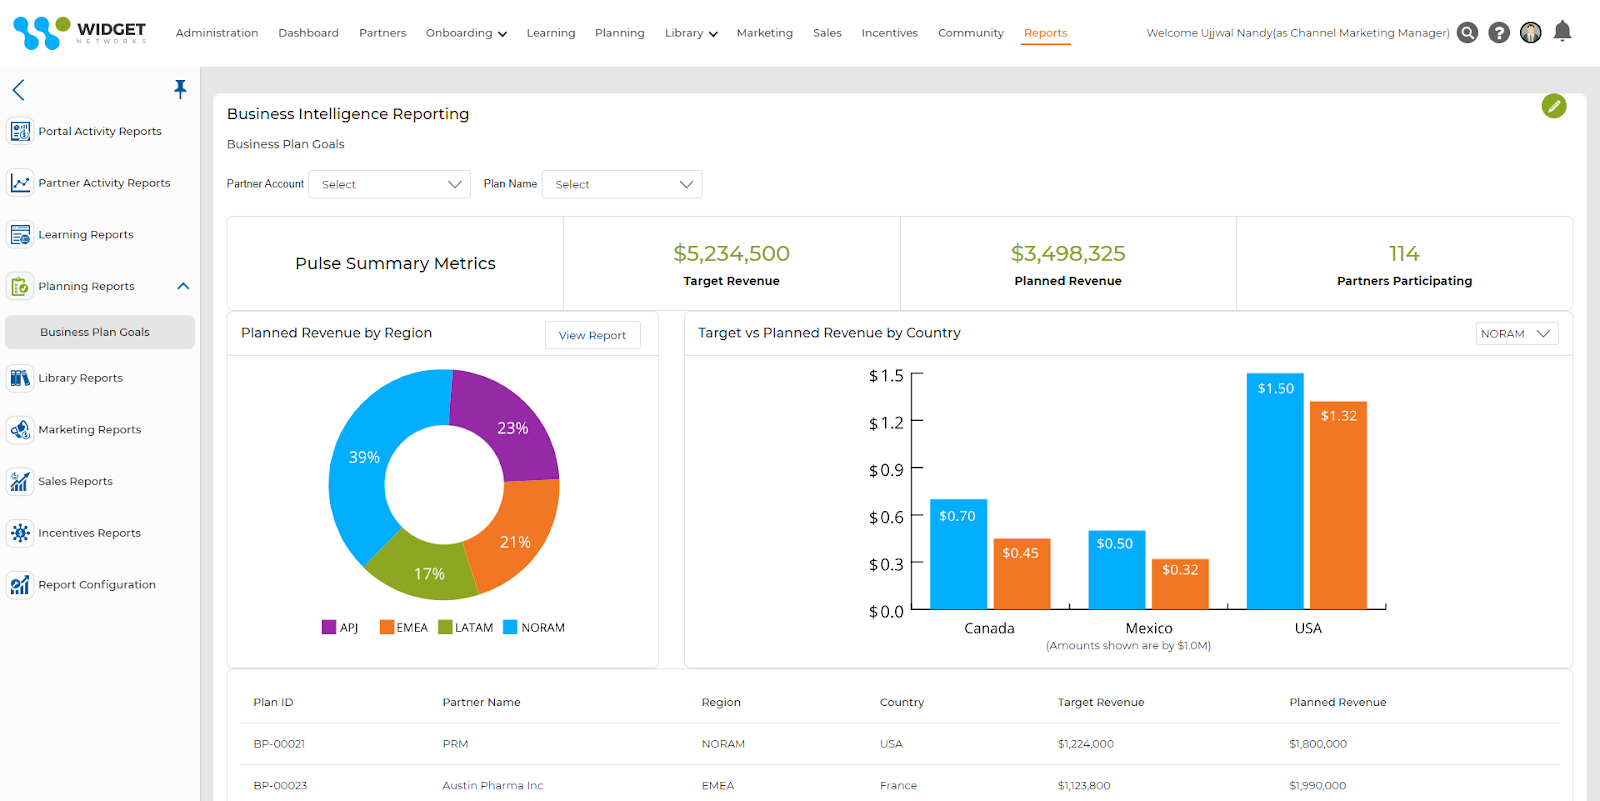Click the 23% APJ donut segment
The height and width of the screenshot is (801, 1600).
tap(511, 427)
